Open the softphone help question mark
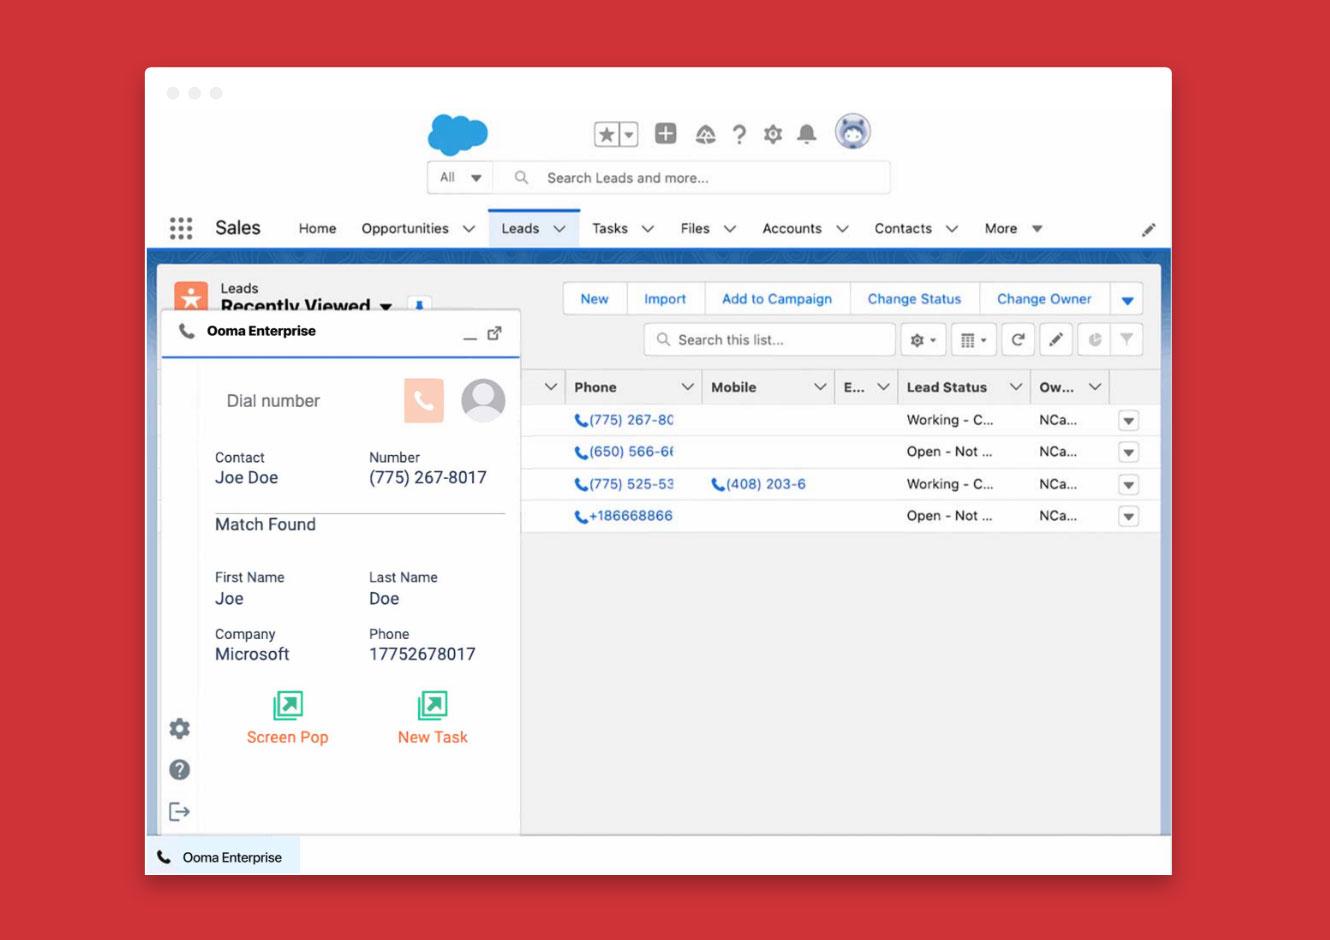1330x940 pixels. click(x=180, y=770)
